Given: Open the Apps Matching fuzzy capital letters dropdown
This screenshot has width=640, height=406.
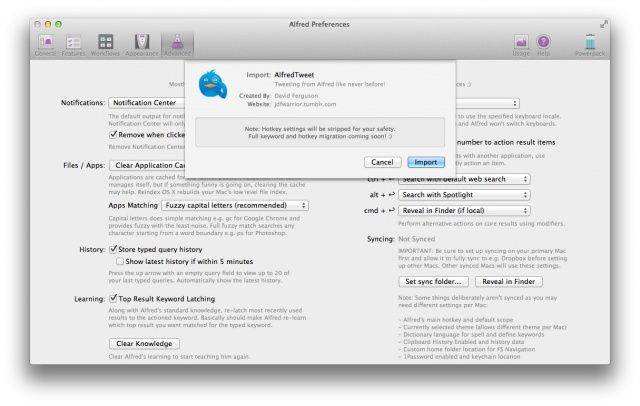Looking at the screenshot, I should 235,205.
